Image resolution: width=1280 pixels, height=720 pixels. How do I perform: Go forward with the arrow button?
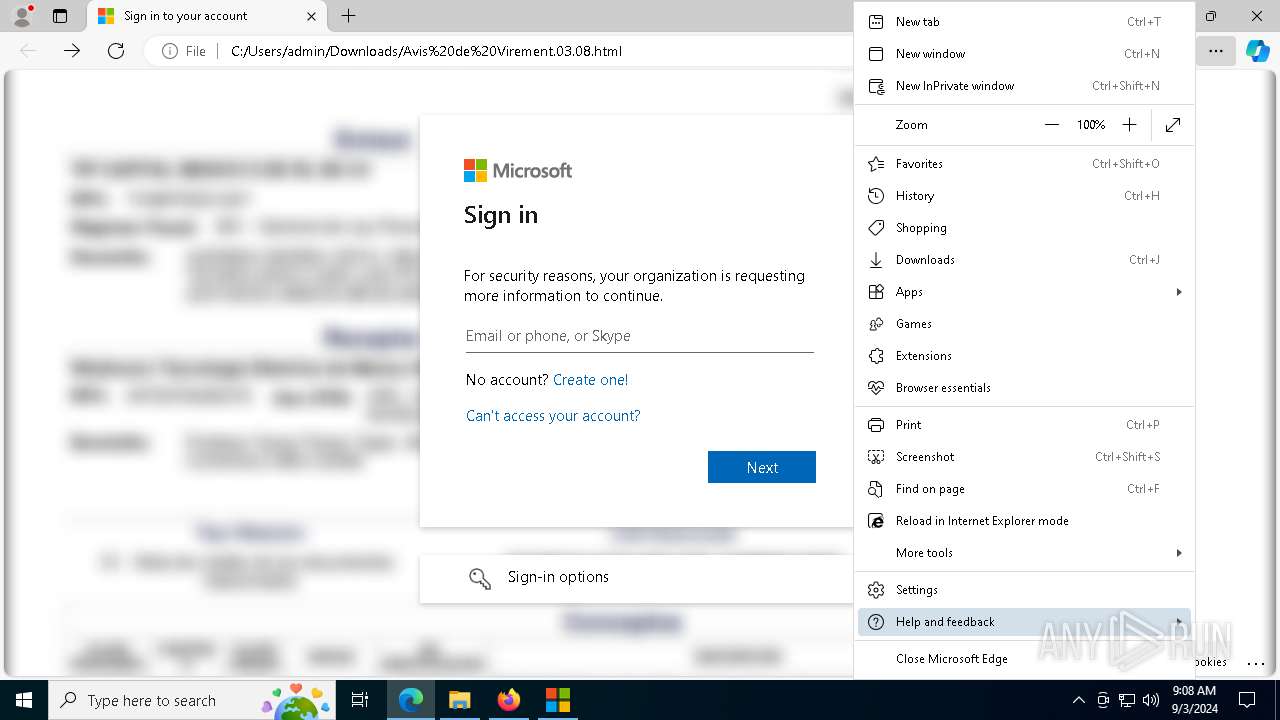pyautogui.click(x=72, y=51)
